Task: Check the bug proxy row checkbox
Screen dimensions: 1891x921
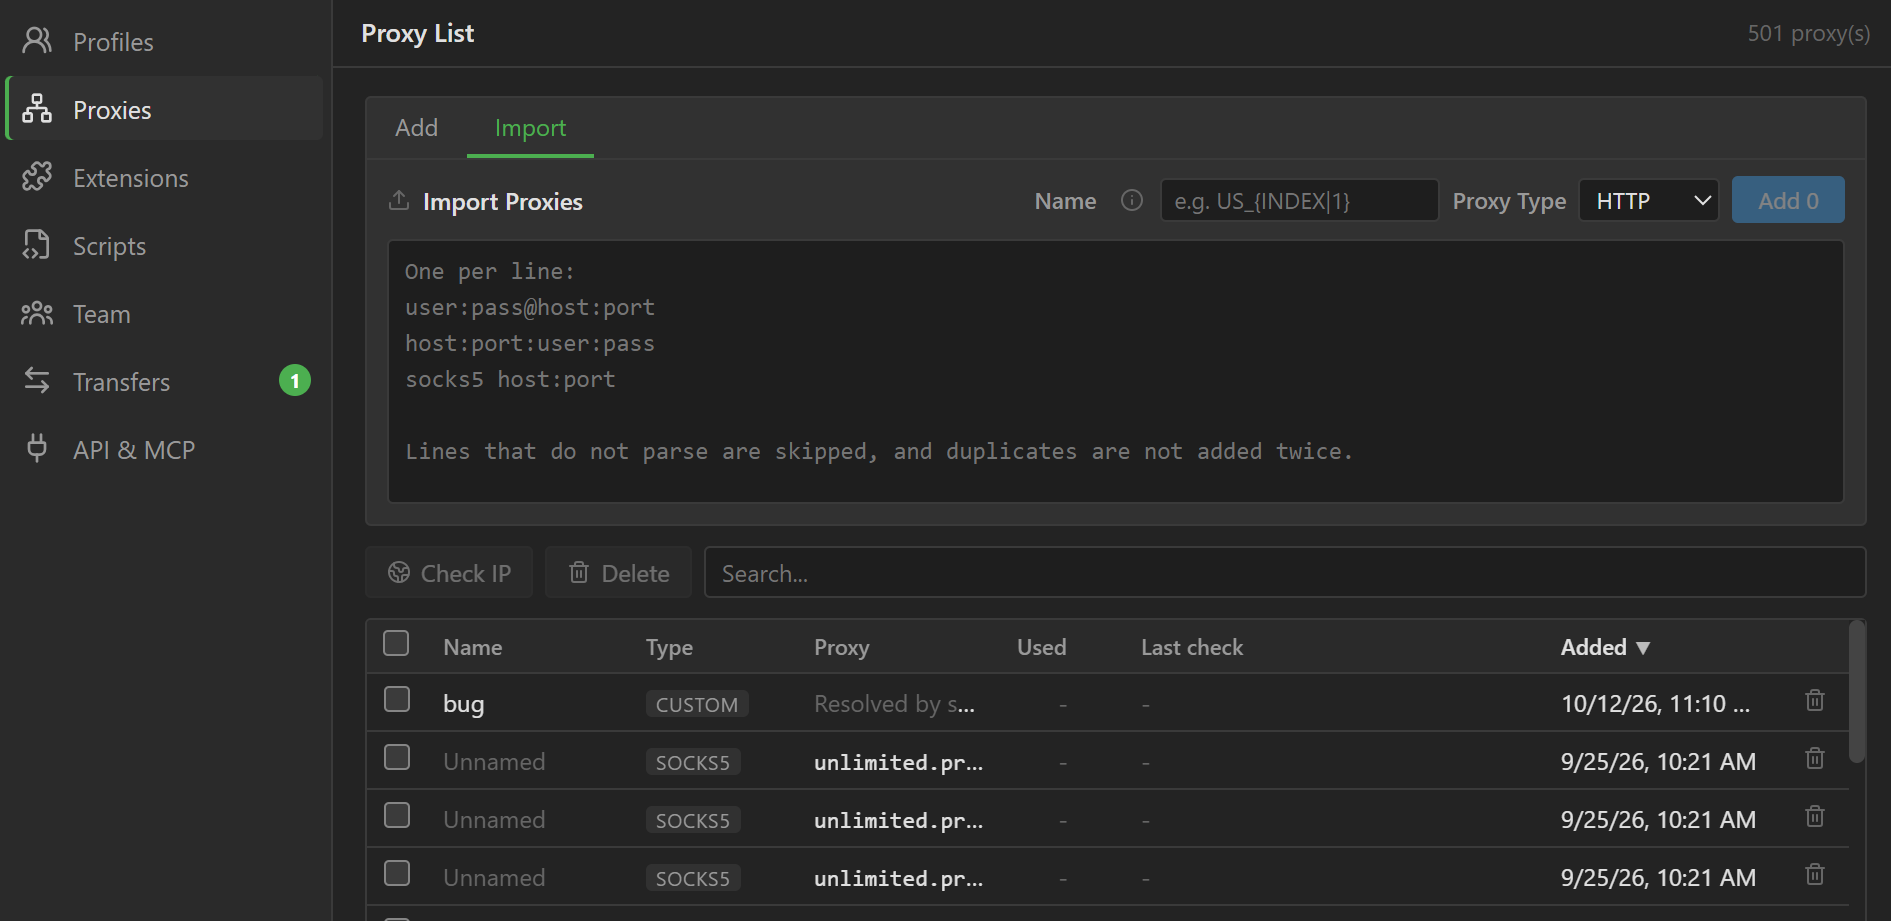Action: click(x=397, y=699)
